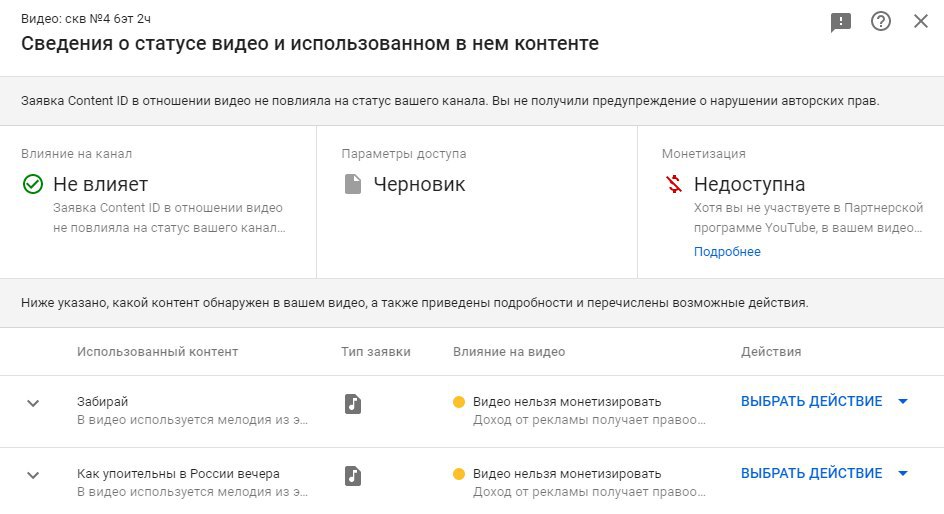
Task: Click yellow status dot in Забирай row
Action: [459, 402]
